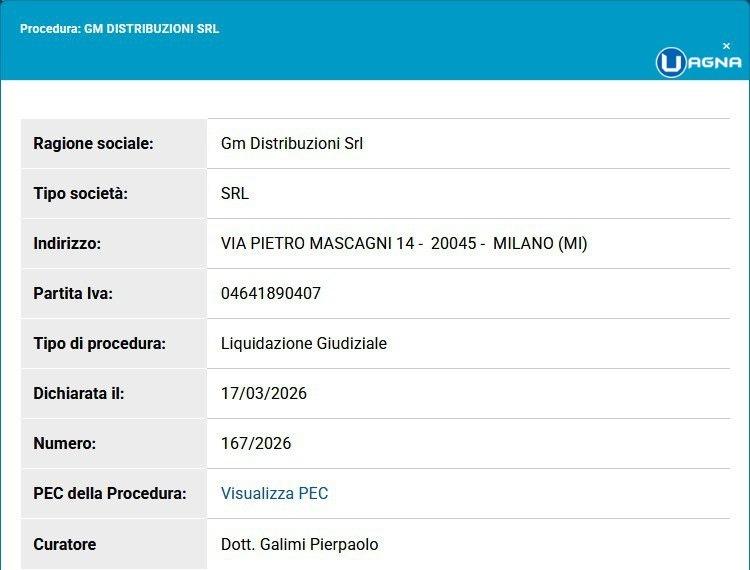Click the 'Procedura: GM DISTRIBUZIONI SRL' header title

click(x=119, y=29)
